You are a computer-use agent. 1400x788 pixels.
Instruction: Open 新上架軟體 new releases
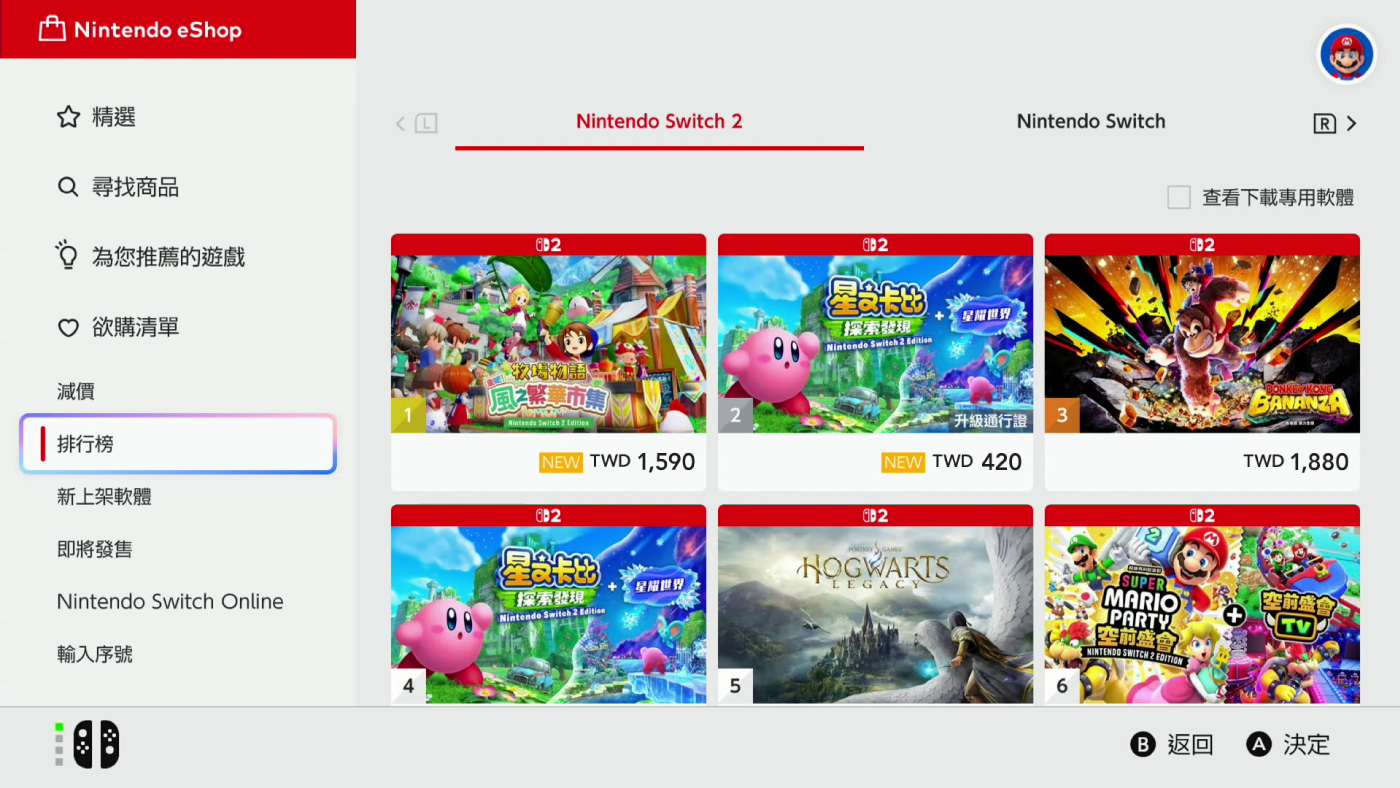click(104, 497)
